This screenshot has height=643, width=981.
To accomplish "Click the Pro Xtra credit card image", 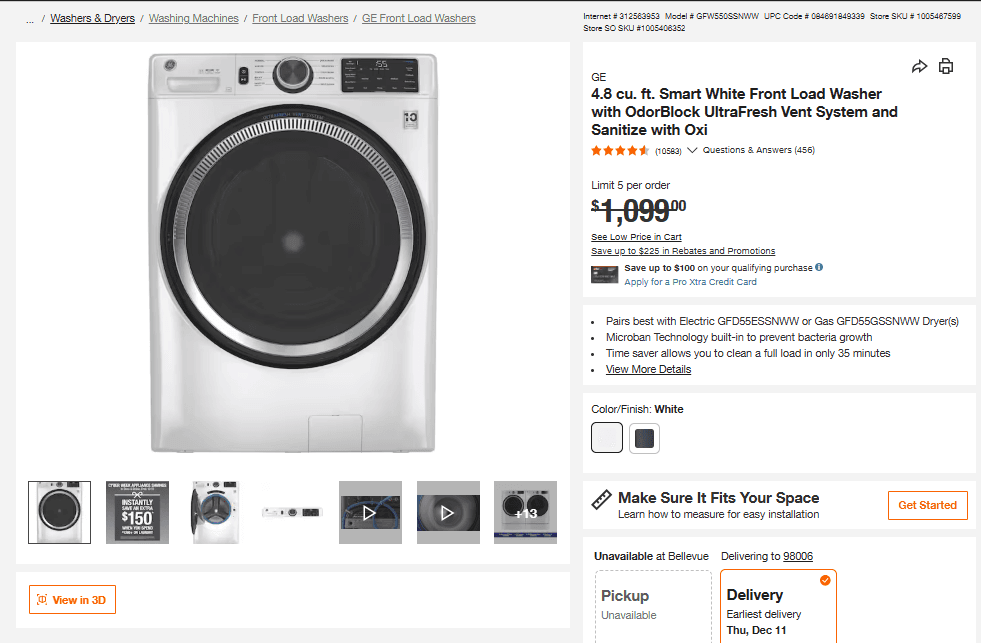I will click(604, 273).
